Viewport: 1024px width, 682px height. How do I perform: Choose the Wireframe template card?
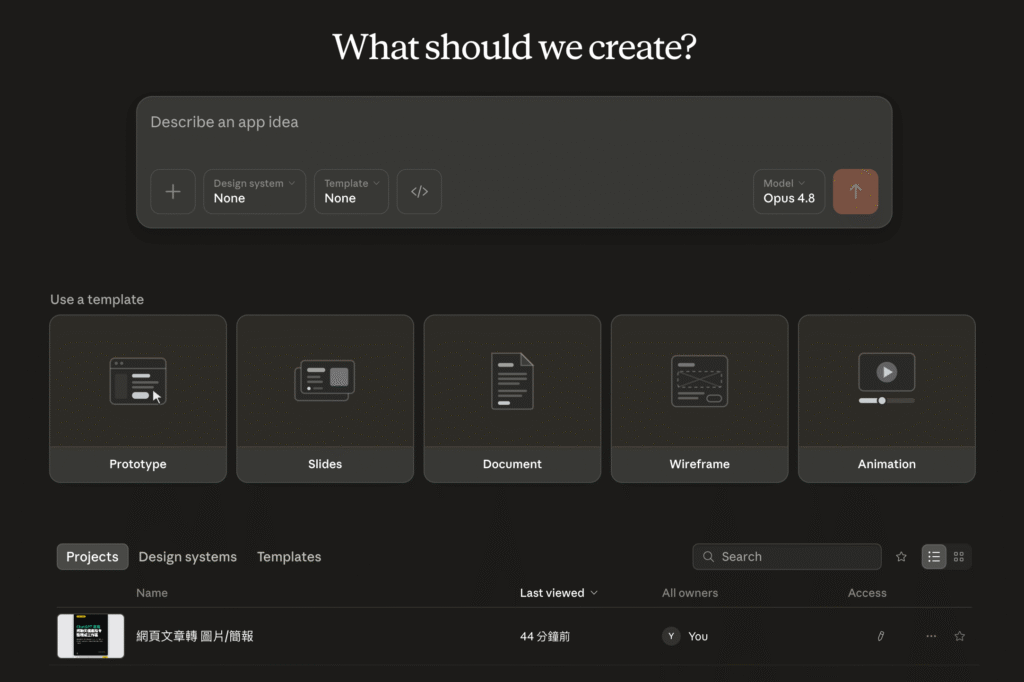point(699,398)
